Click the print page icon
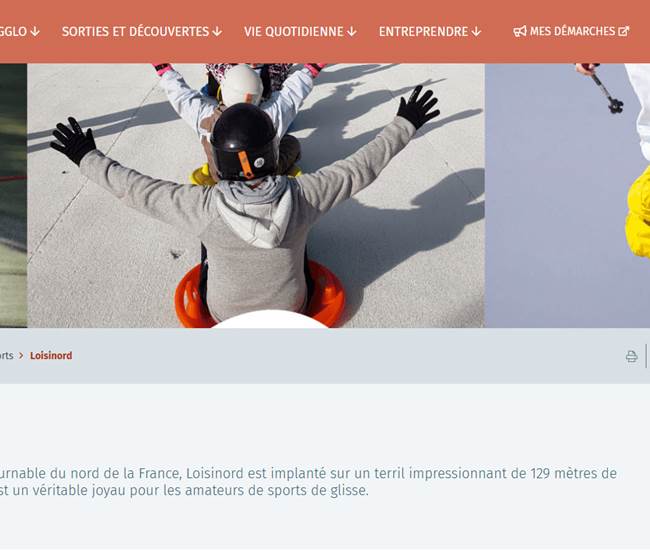Image resolution: width=650 pixels, height=550 pixels. click(631, 356)
